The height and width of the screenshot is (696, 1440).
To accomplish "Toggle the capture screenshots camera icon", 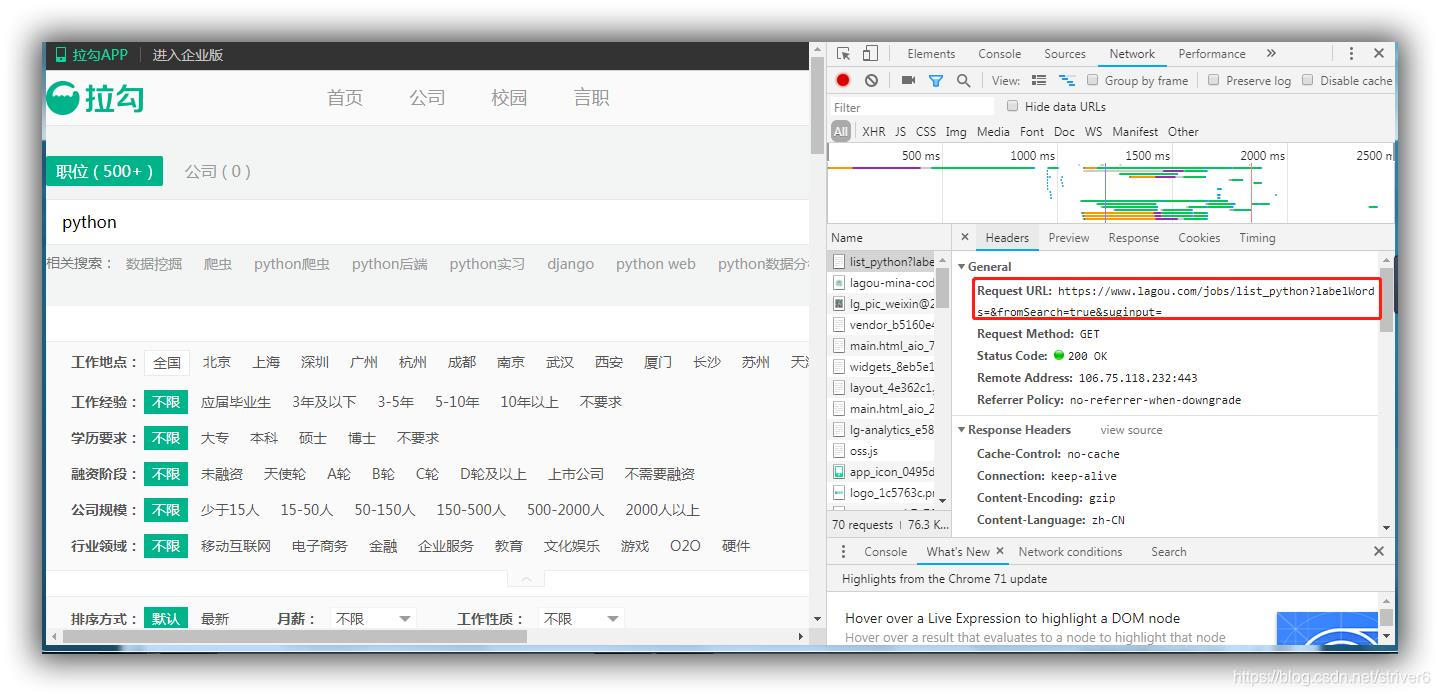I will (x=908, y=81).
